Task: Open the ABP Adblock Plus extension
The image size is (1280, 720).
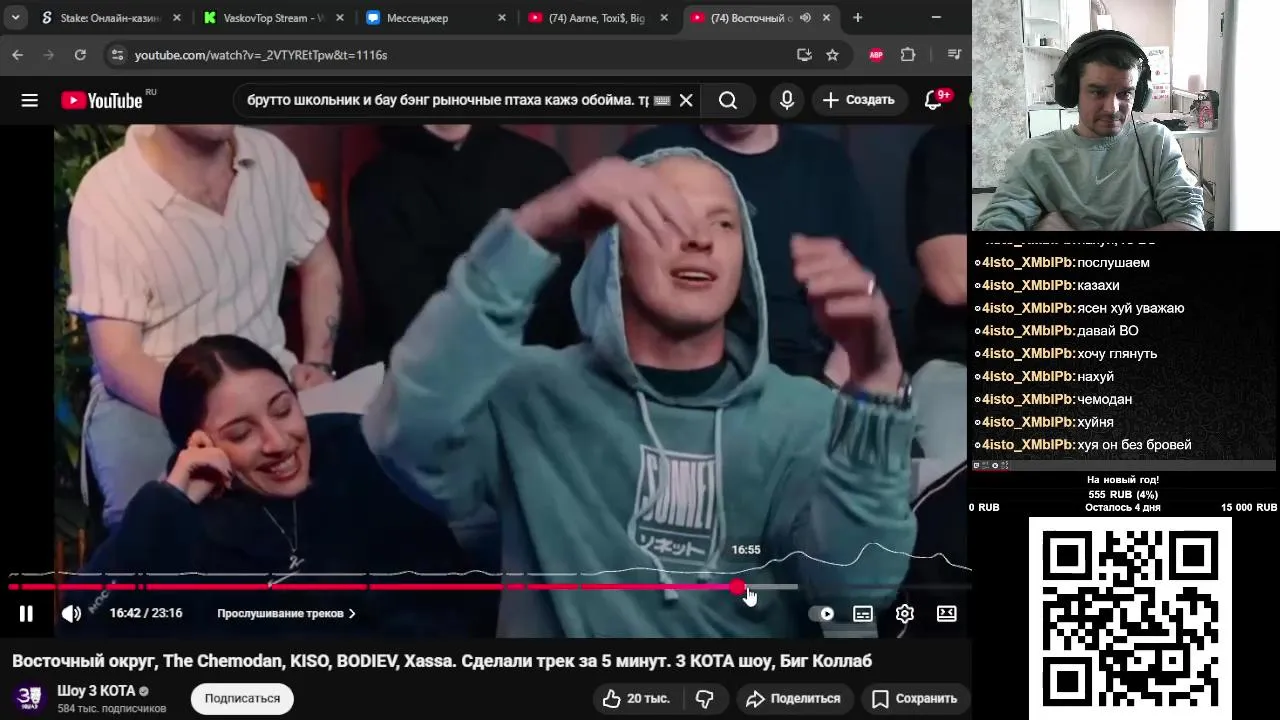Action: (876, 55)
